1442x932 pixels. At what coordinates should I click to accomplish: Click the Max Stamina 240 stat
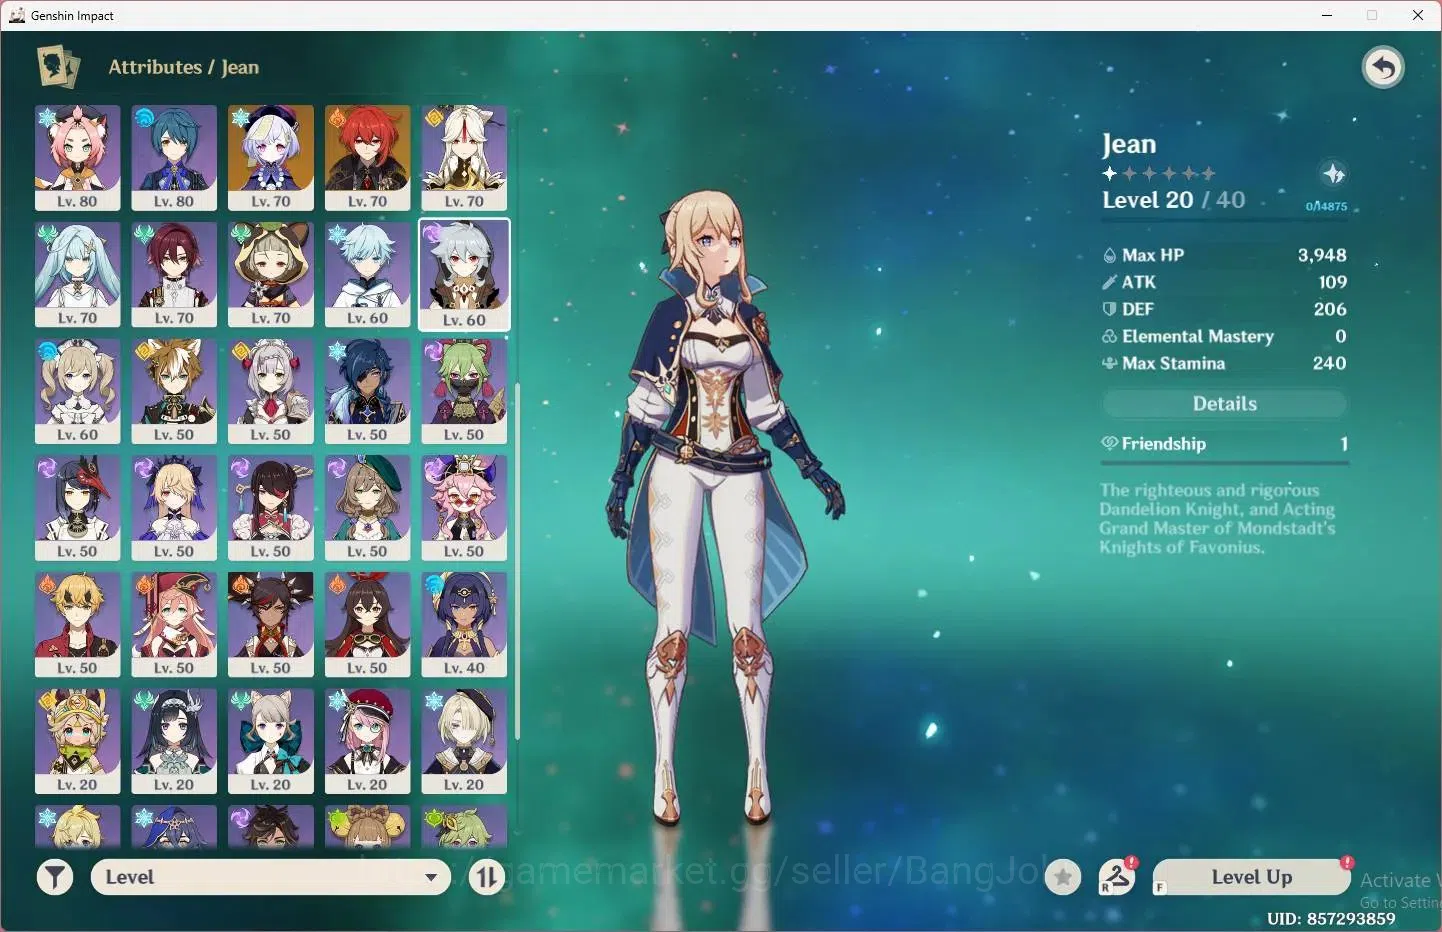[1224, 363]
